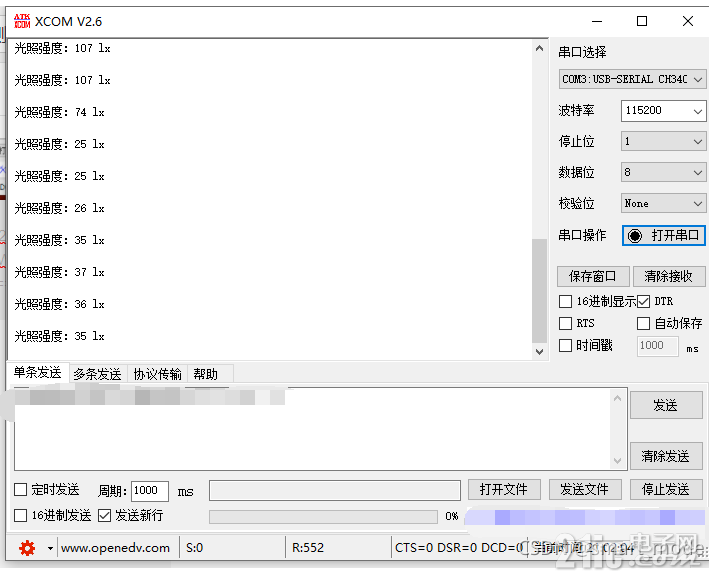Click the 打开文件 button

tap(504, 490)
